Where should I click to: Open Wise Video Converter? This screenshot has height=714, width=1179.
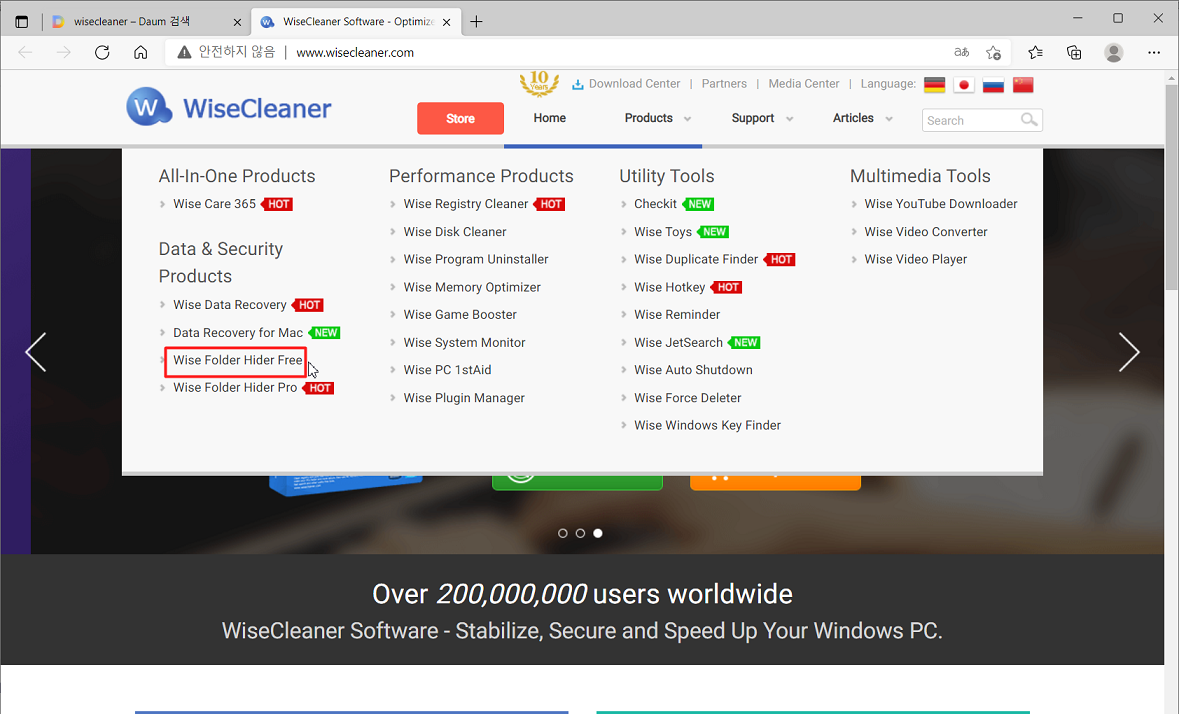(926, 231)
